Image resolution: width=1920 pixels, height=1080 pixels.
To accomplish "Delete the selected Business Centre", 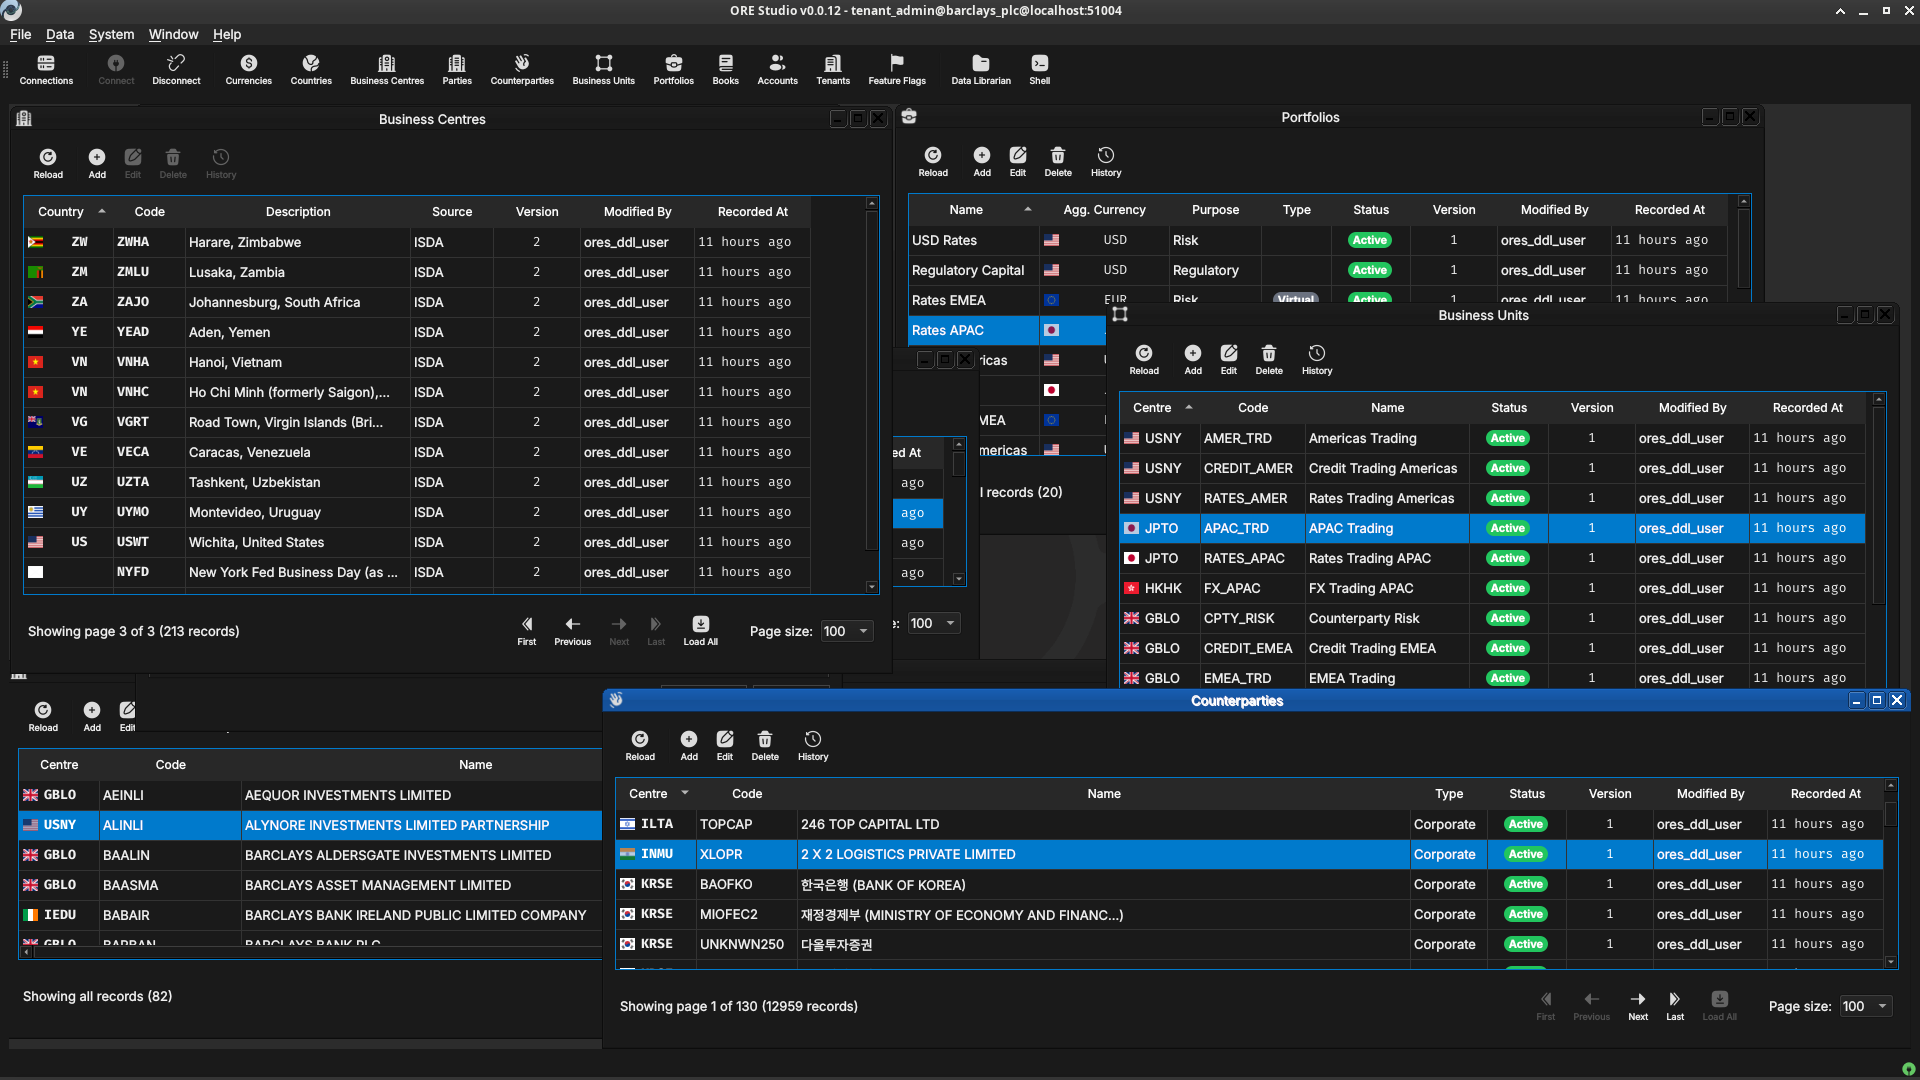I will 172,161.
